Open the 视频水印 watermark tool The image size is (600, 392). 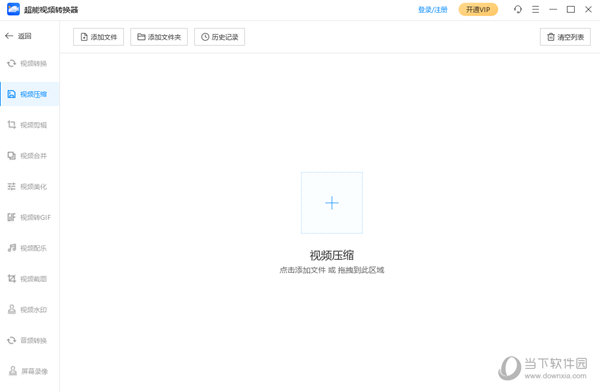coord(29,309)
